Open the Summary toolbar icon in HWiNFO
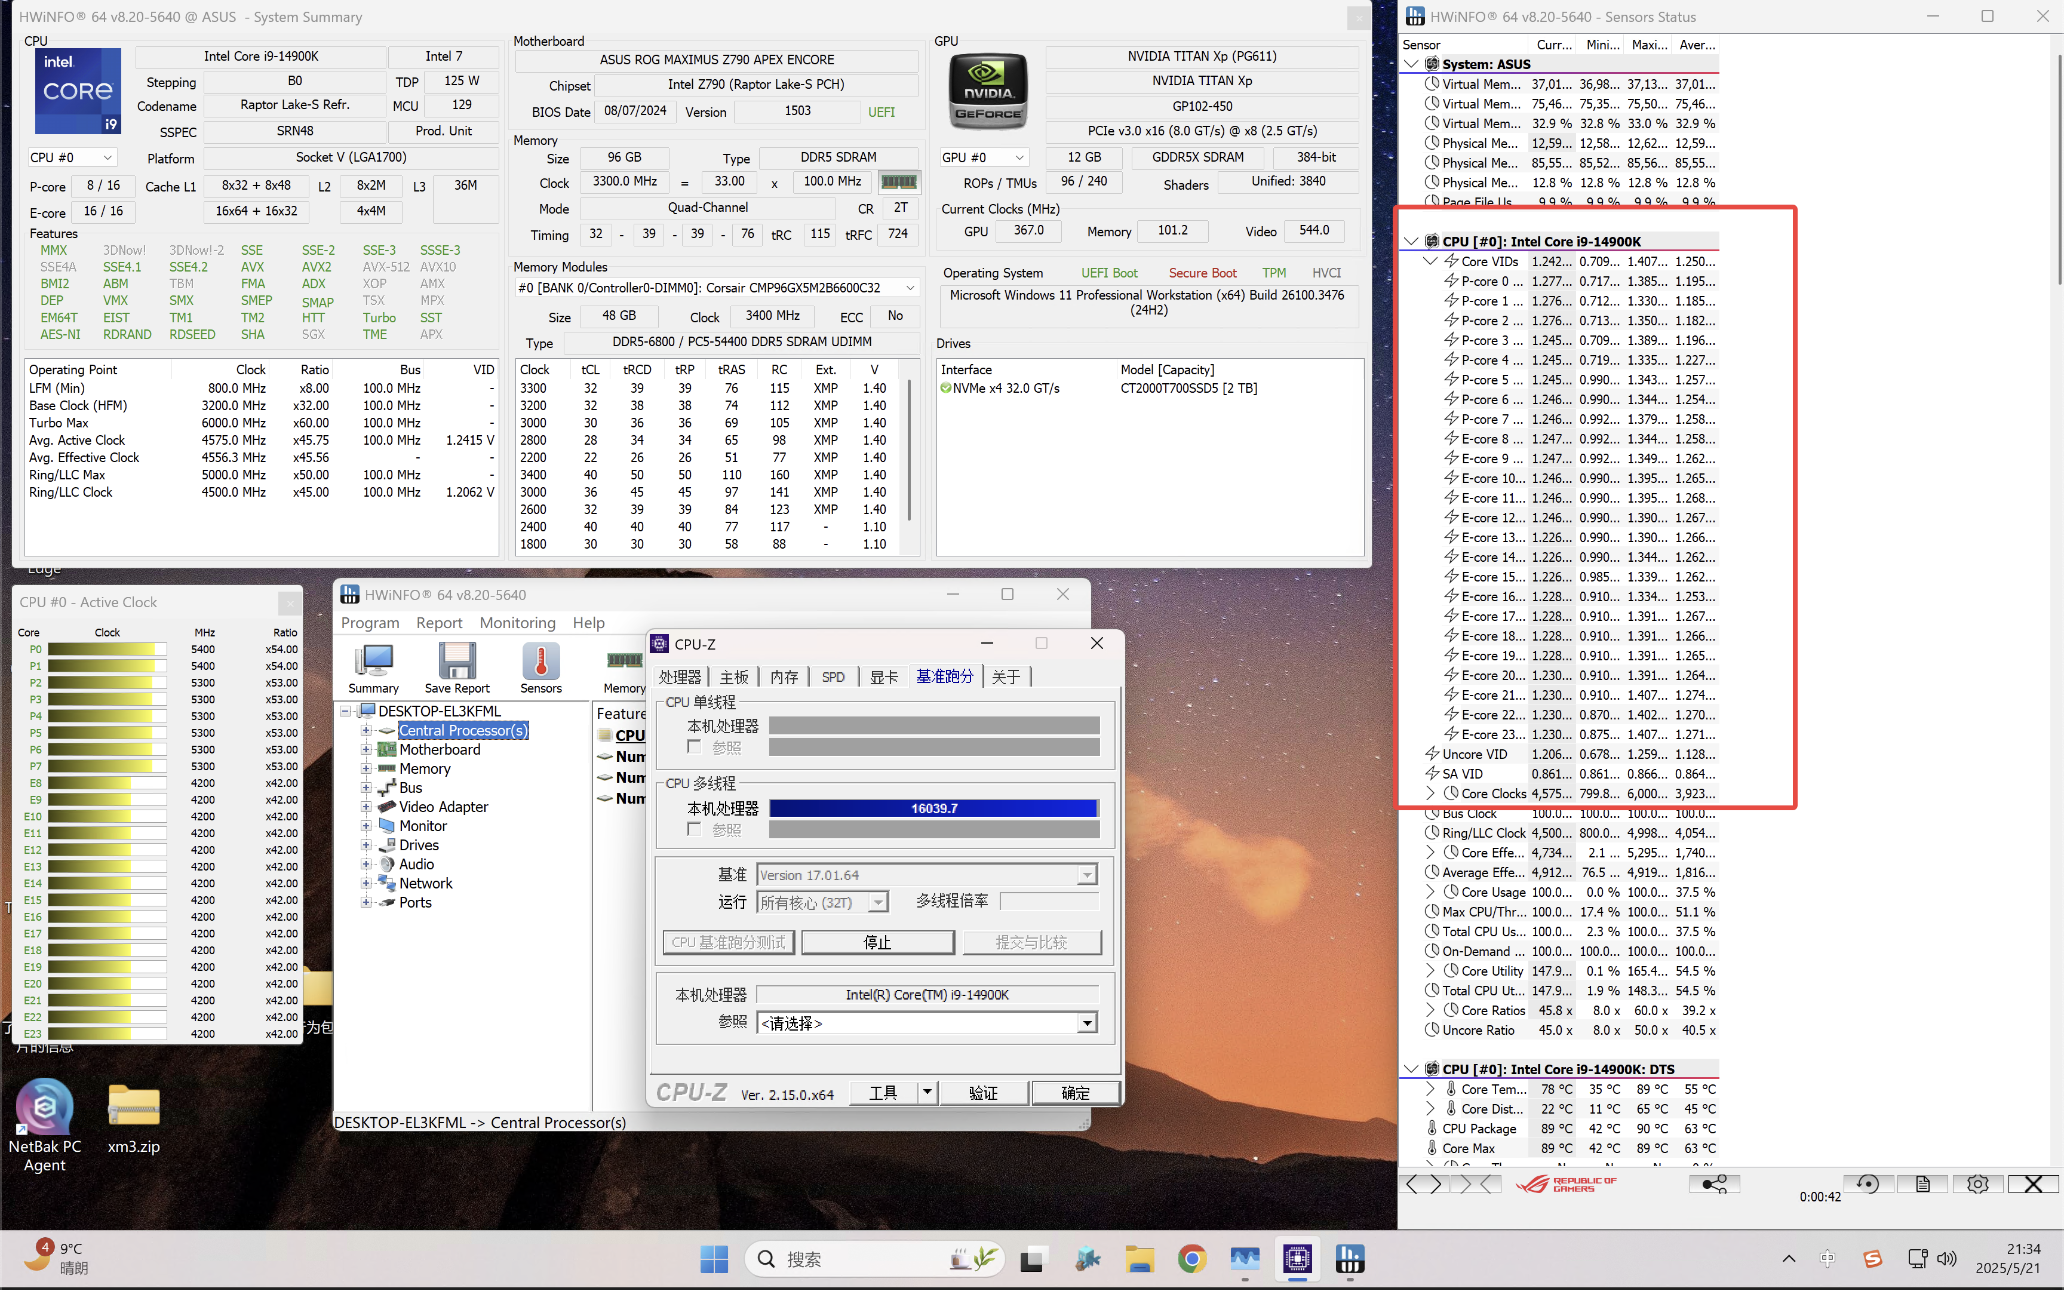This screenshot has height=1290, width=2064. (373, 668)
